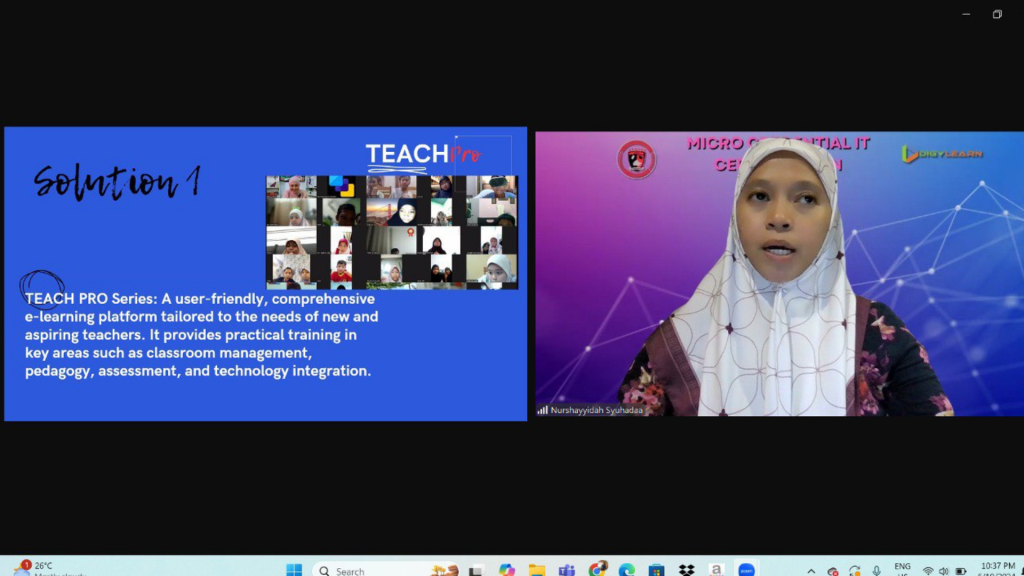Switch to Zoom app in taskbar
The image size is (1024, 576).
coord(746,570)
